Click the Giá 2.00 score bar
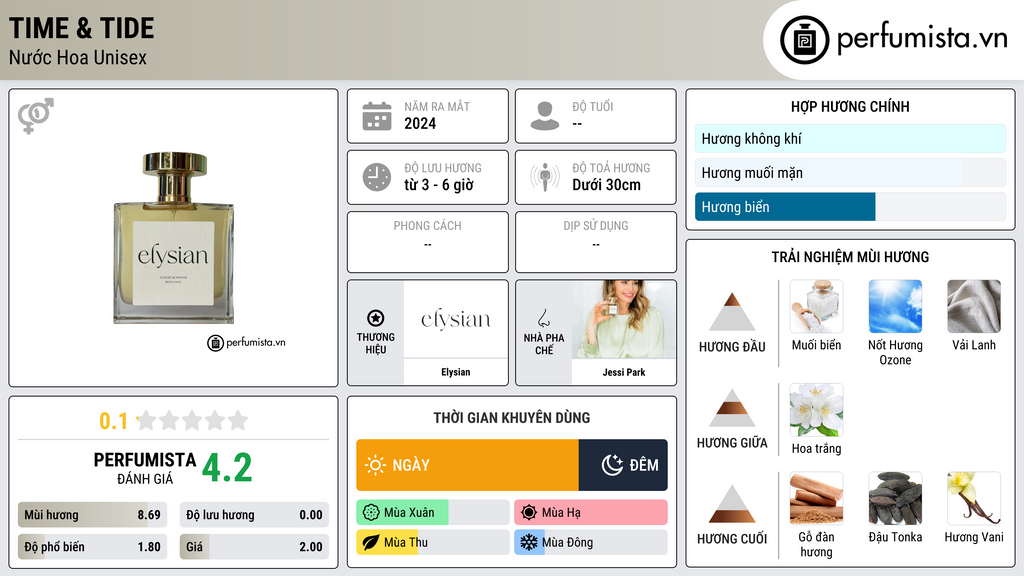 pos(254,547)
